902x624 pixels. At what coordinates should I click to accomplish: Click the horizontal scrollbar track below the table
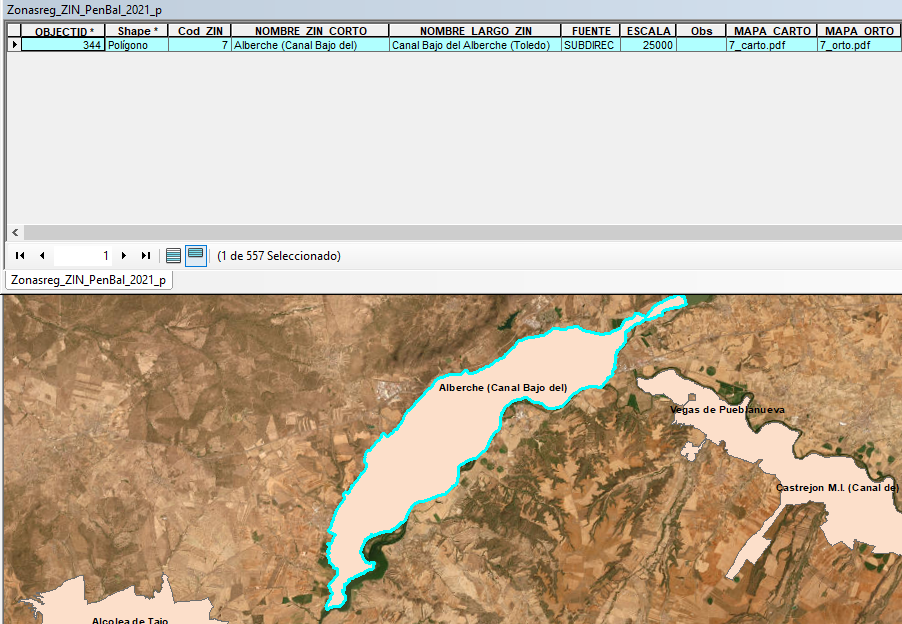coord(450,232)
